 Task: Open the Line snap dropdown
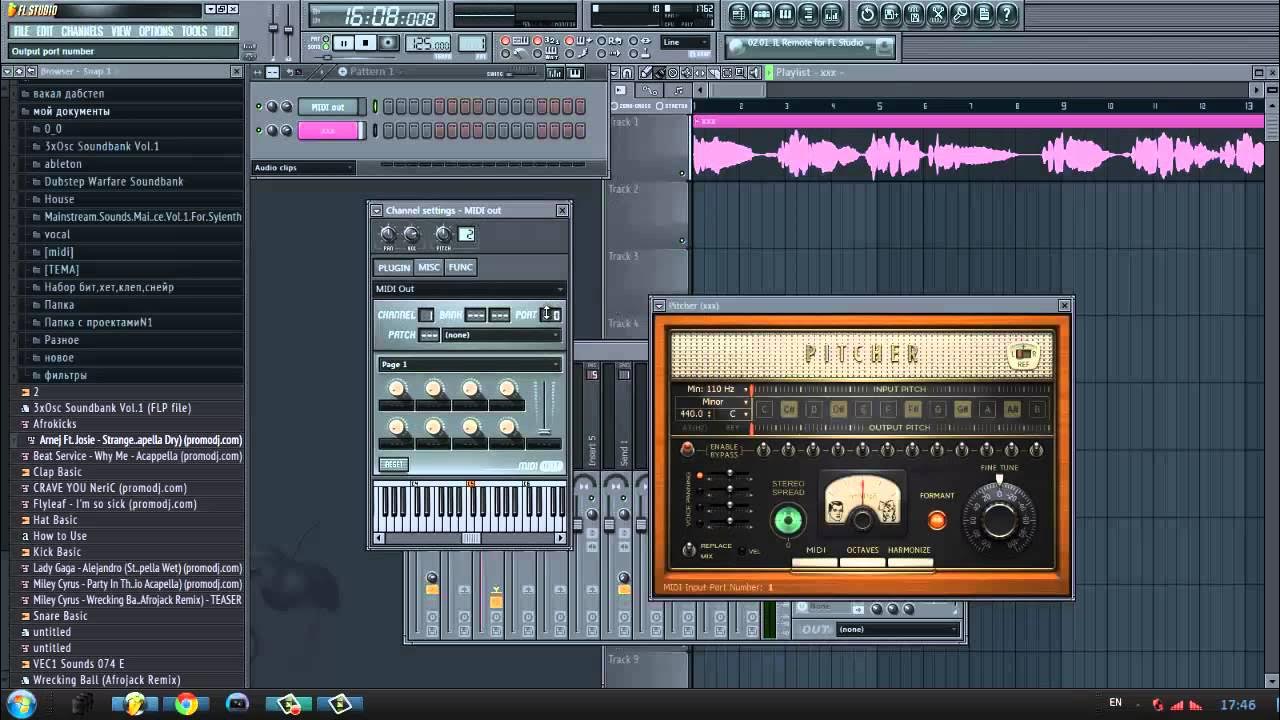coord(685,43)
